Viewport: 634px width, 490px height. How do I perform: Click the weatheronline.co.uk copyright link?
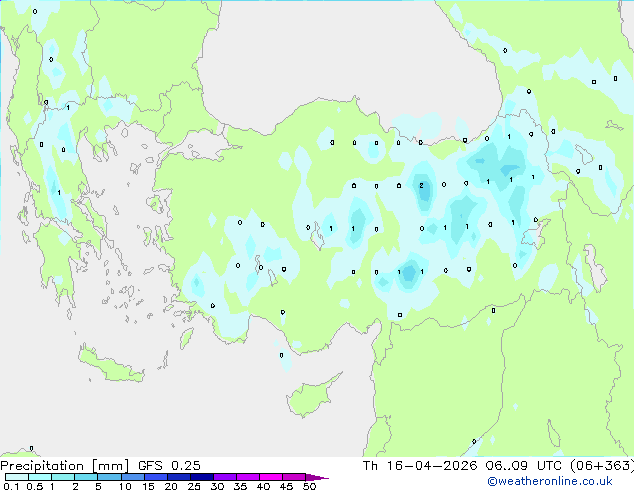(549, 481)
